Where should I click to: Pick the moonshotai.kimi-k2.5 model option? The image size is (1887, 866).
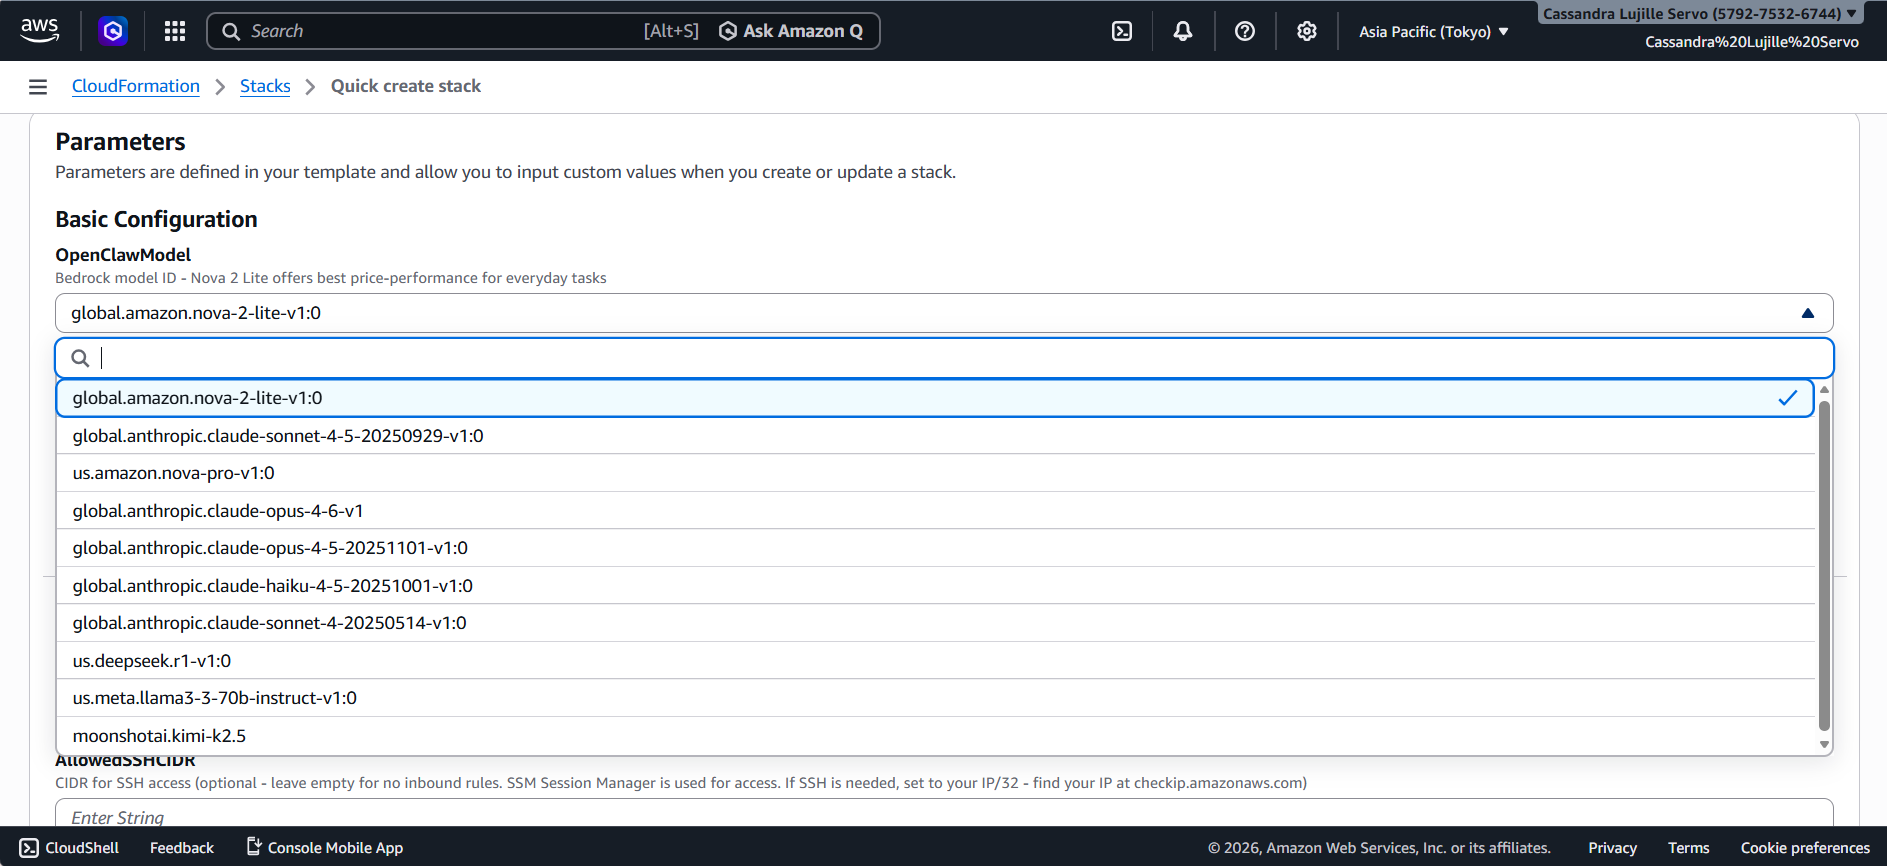pos(159,736)
